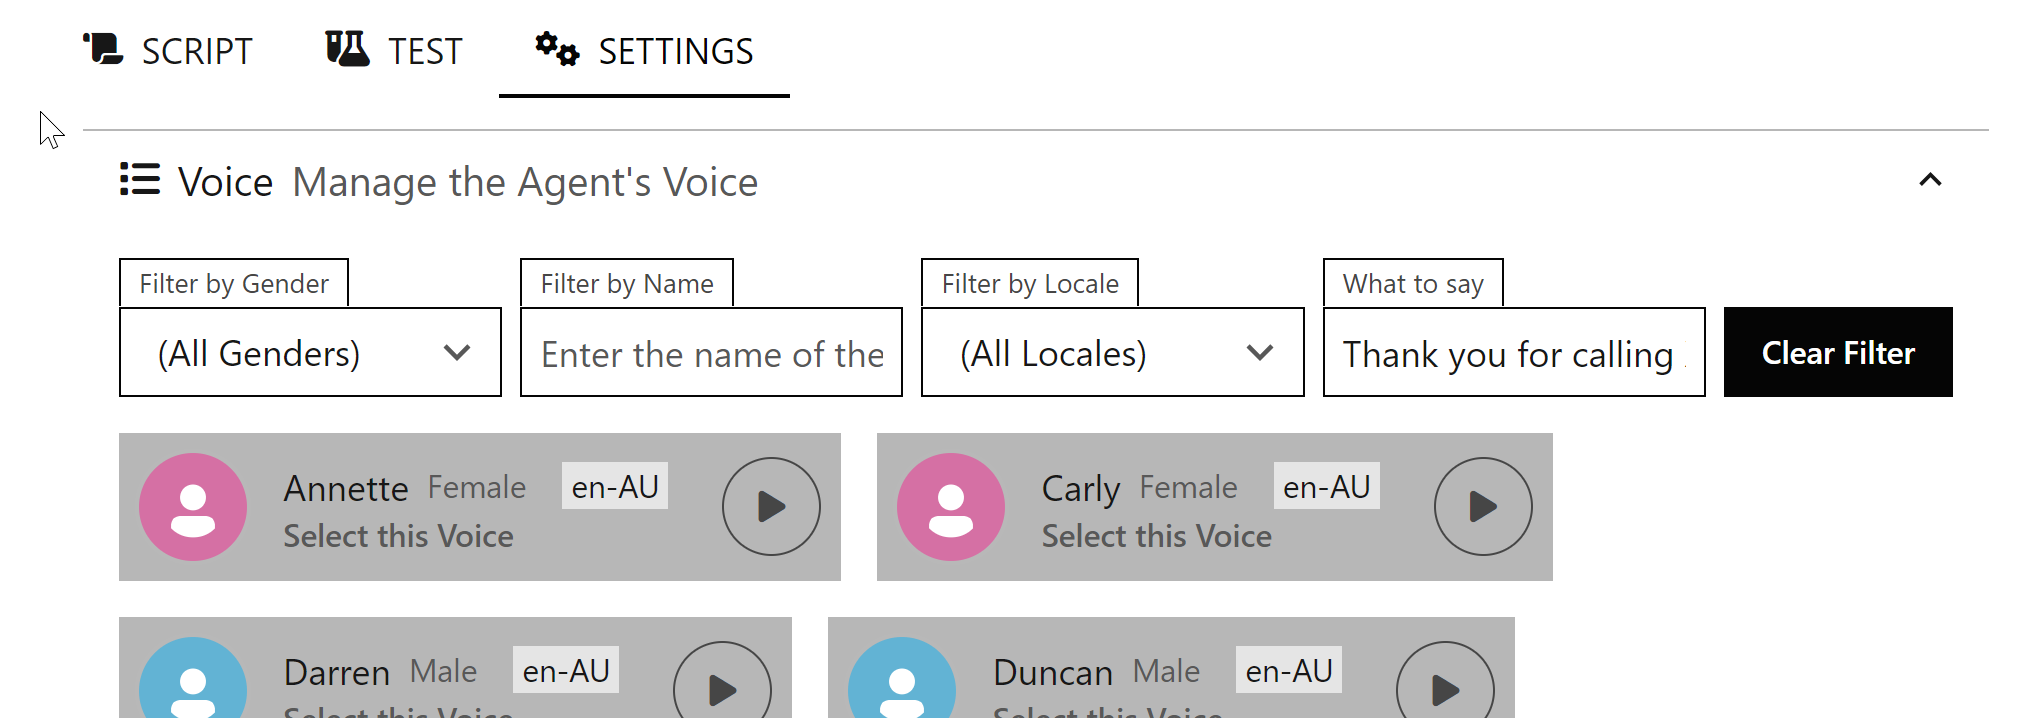This screenshot has width=2033, height=718.
Task: Collapse the Voice section chevron
Action: click(1930, 180)
